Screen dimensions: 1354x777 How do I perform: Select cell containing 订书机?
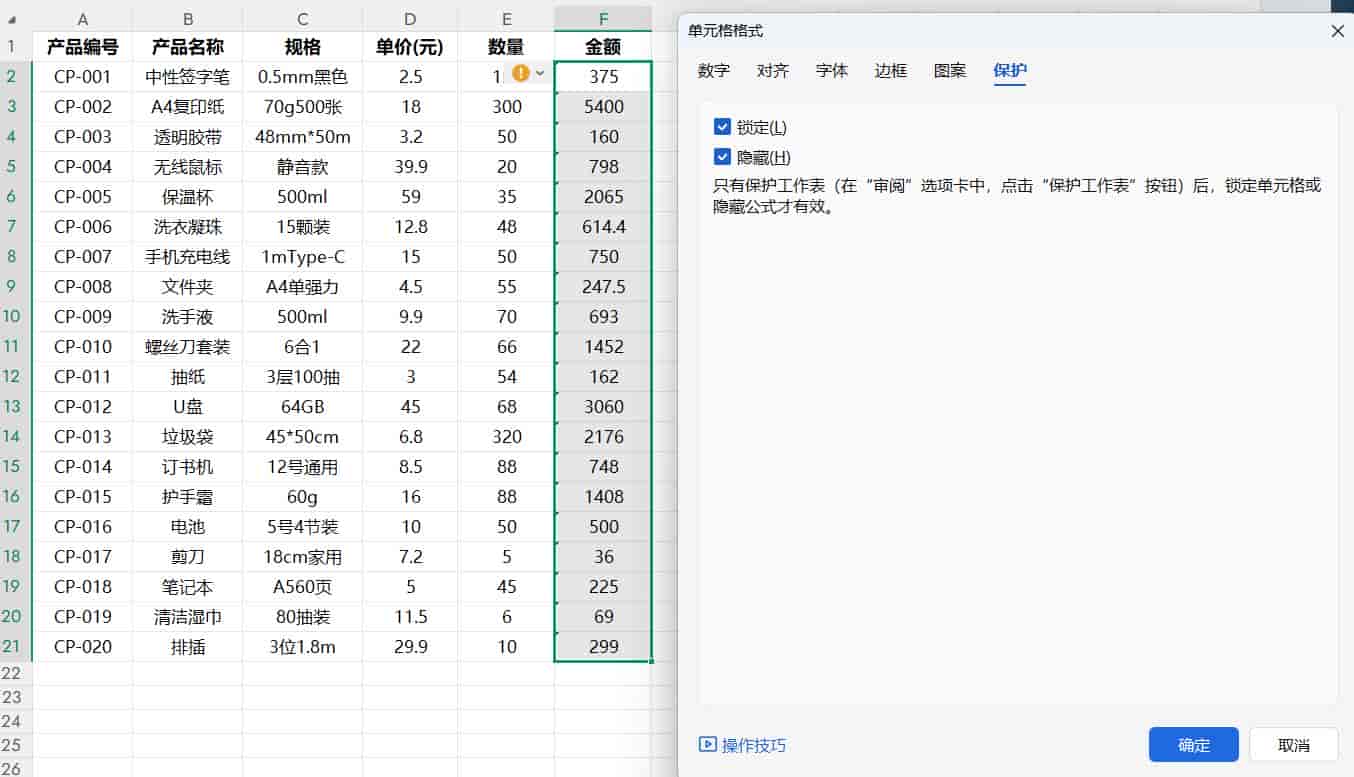click(187, 466)
